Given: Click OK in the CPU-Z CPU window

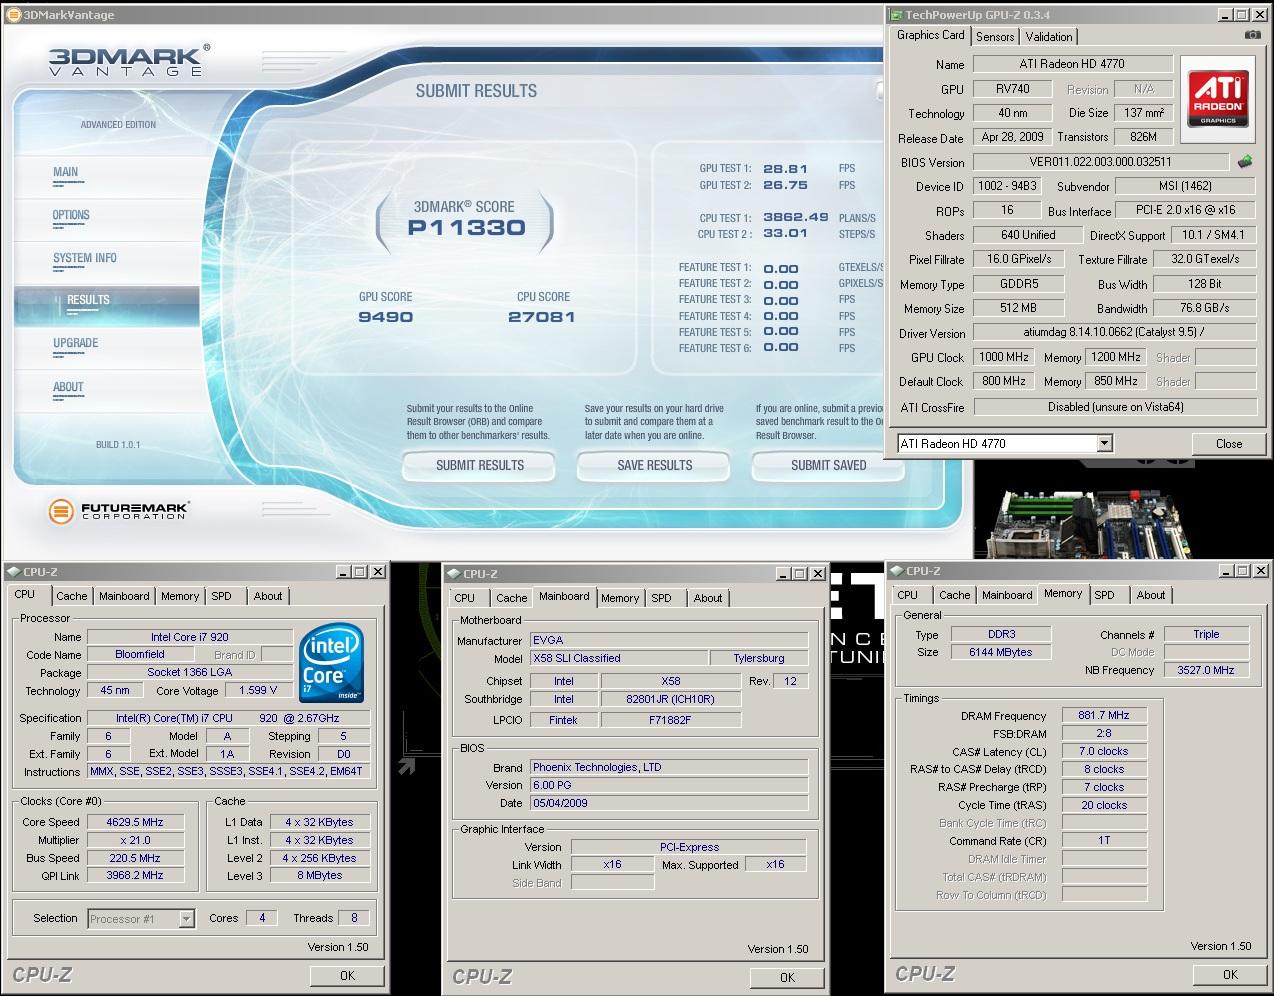Looking at the screenshot, I should [347, 975].
